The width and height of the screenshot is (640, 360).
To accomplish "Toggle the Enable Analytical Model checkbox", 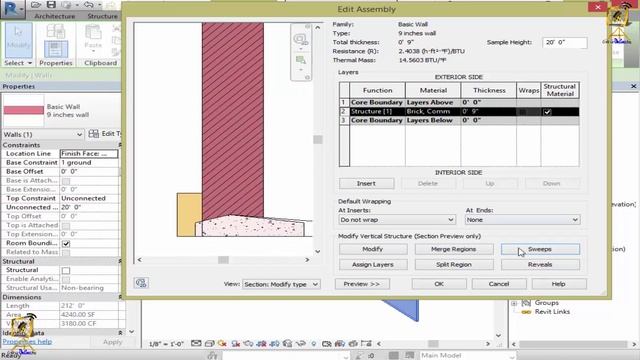I will [x=66, y=279].
